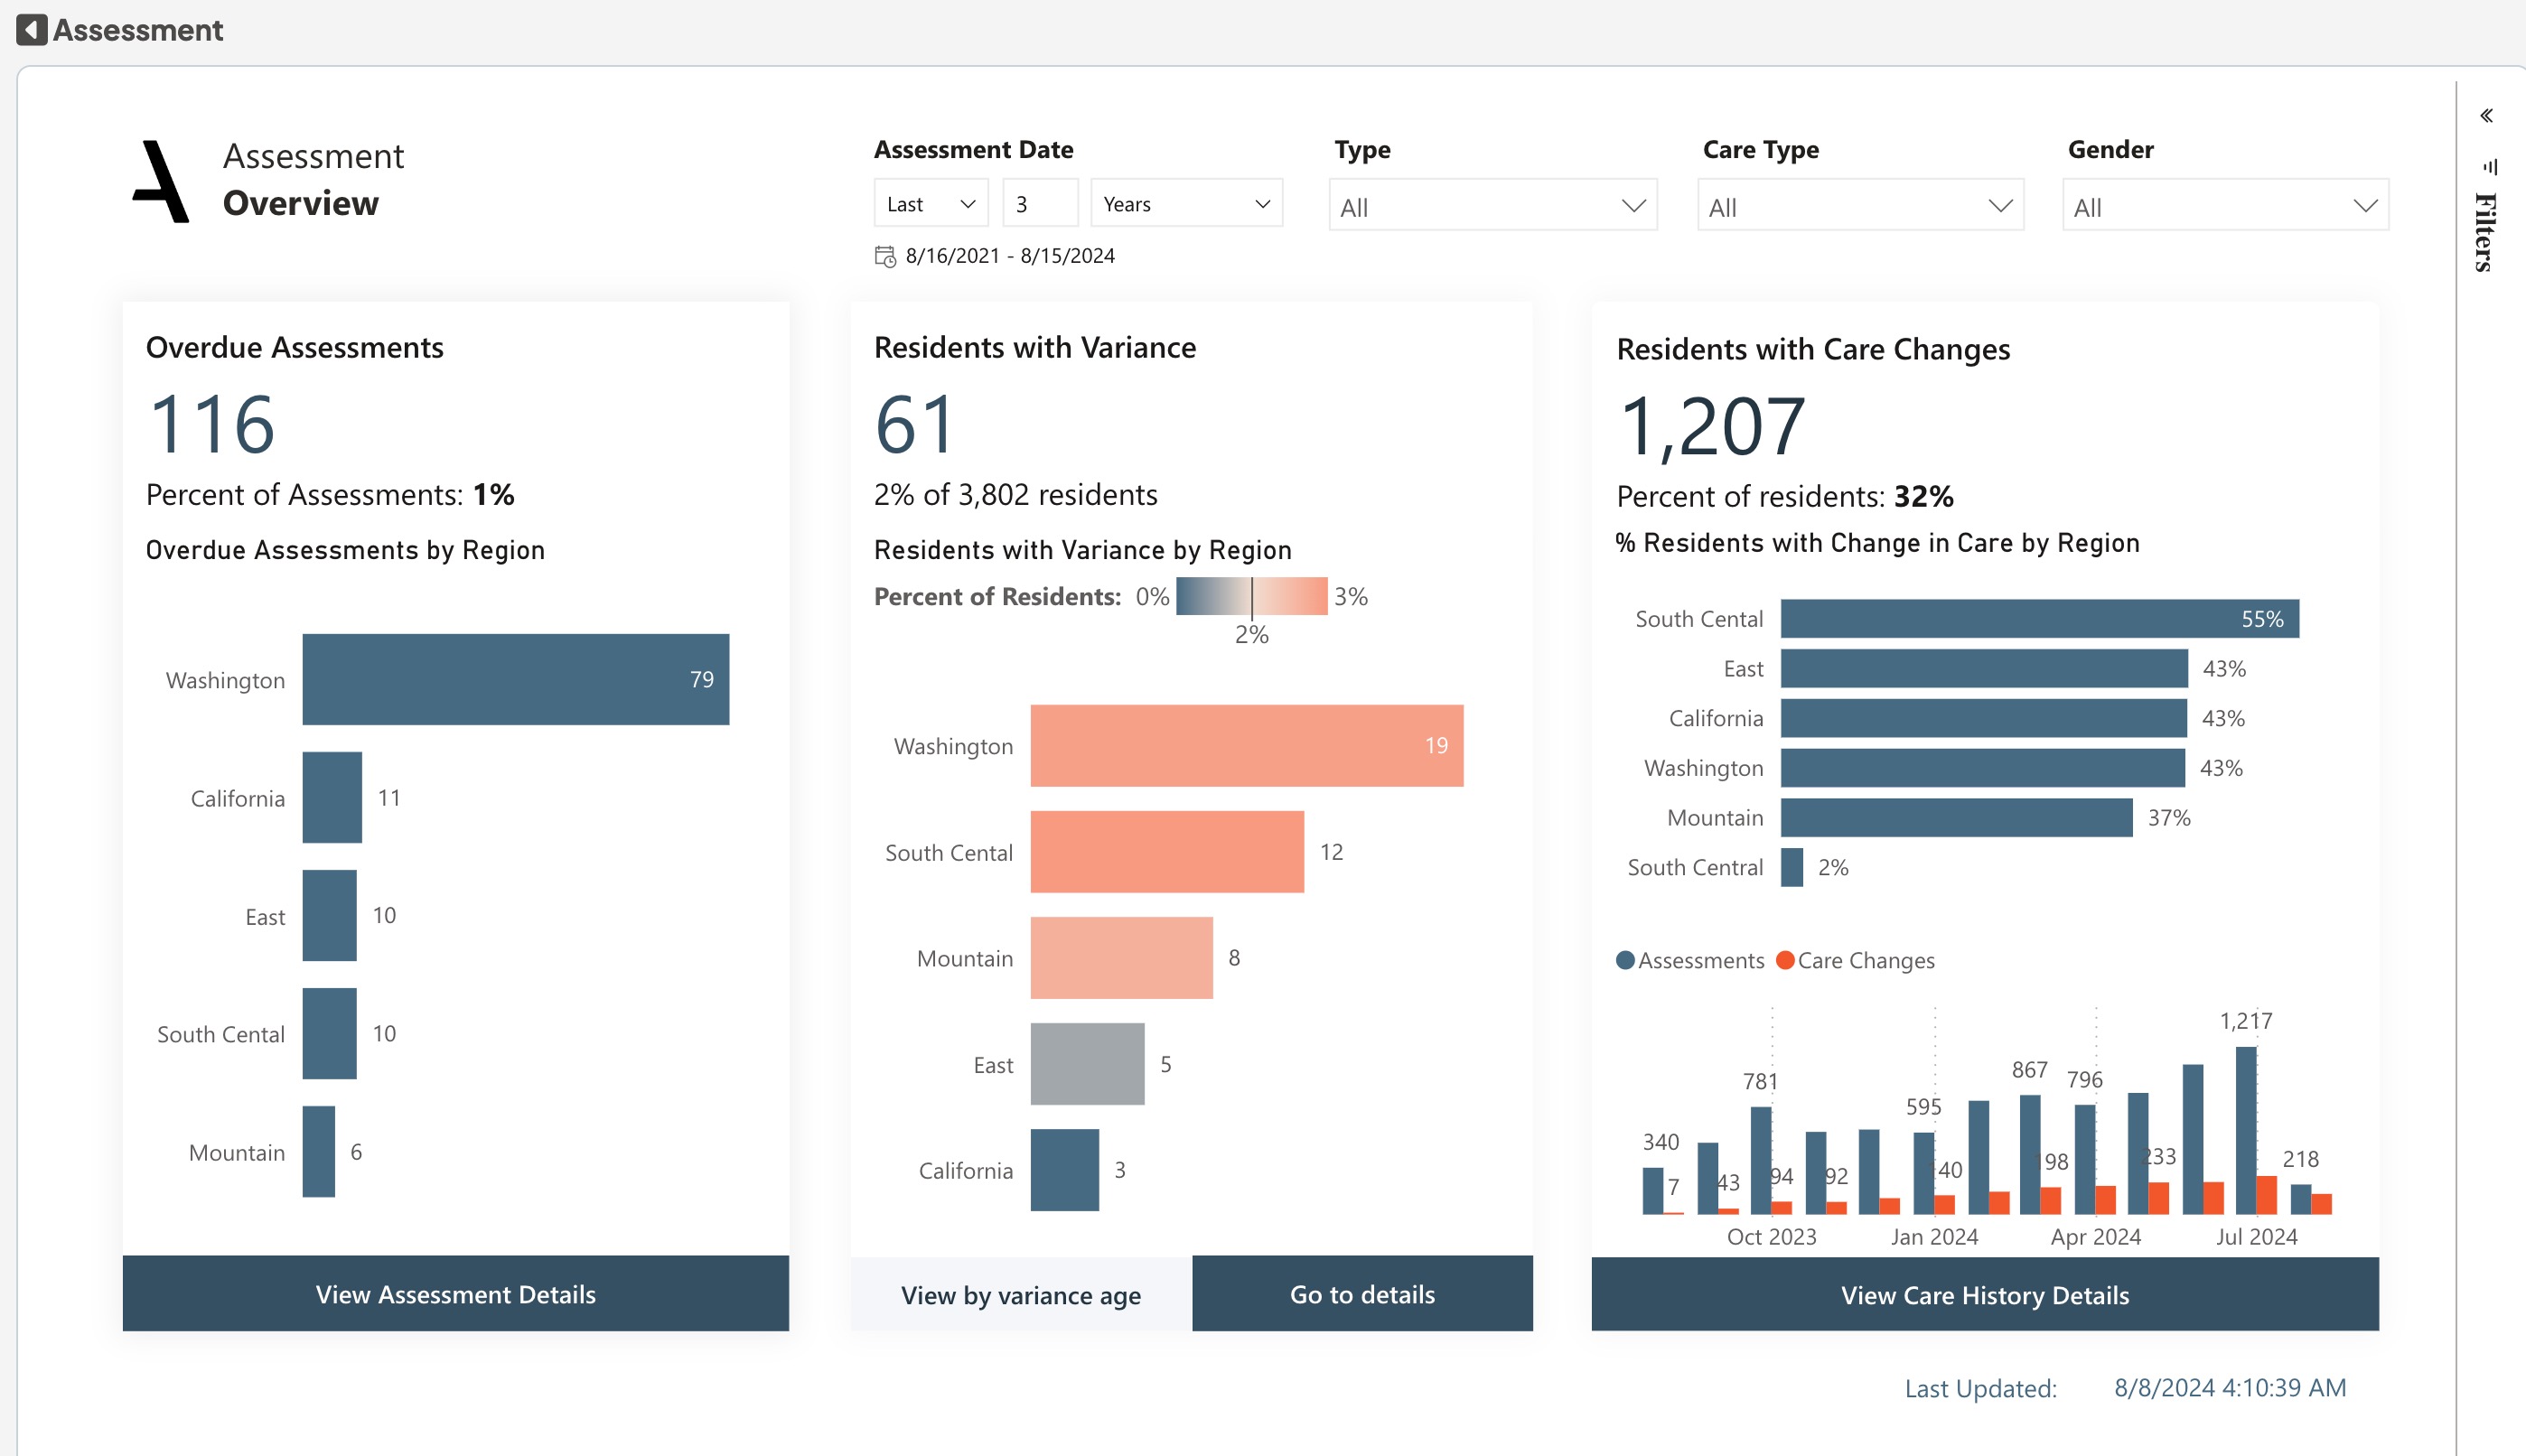Select South Cental 55% care change bar

pyautogui.click(x=2038, y=619)
